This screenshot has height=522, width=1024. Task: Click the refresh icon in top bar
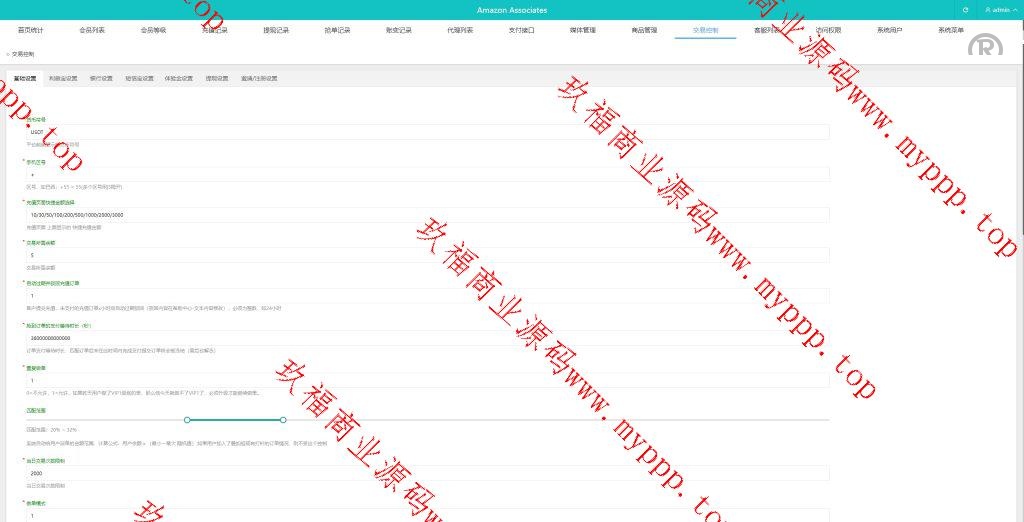(965, 9)
